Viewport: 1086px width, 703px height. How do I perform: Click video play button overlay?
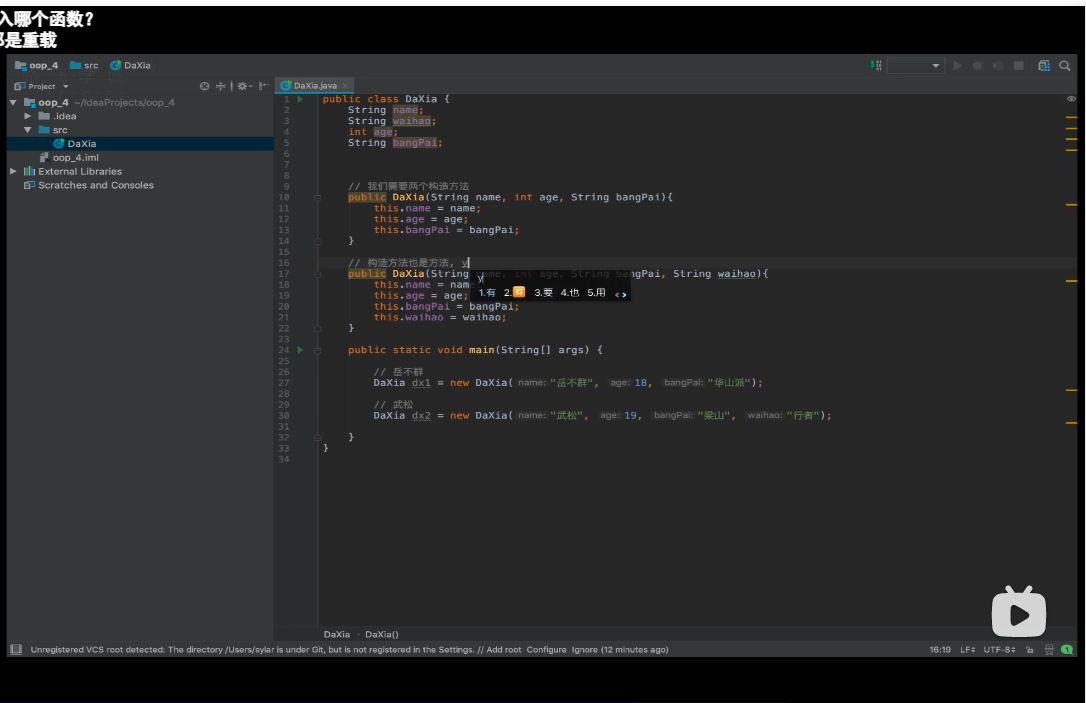(1018, 612)
